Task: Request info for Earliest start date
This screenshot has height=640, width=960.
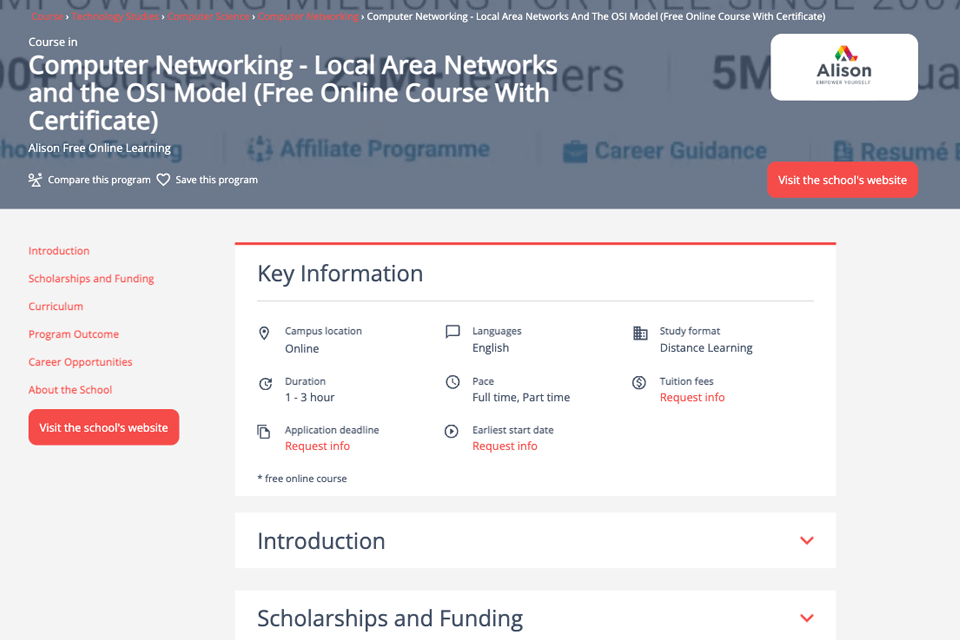Action: coord(504,446)
